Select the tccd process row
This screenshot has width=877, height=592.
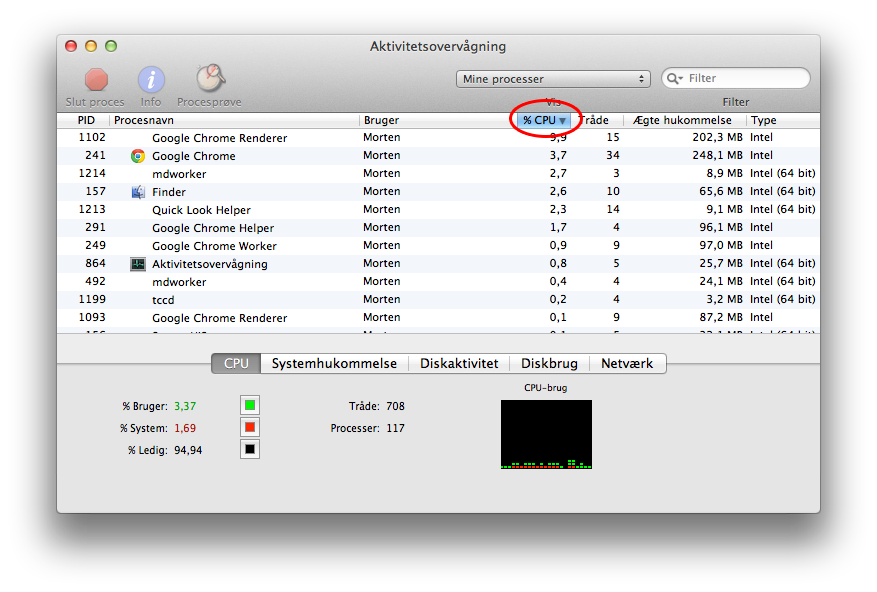tap(438, 299)
